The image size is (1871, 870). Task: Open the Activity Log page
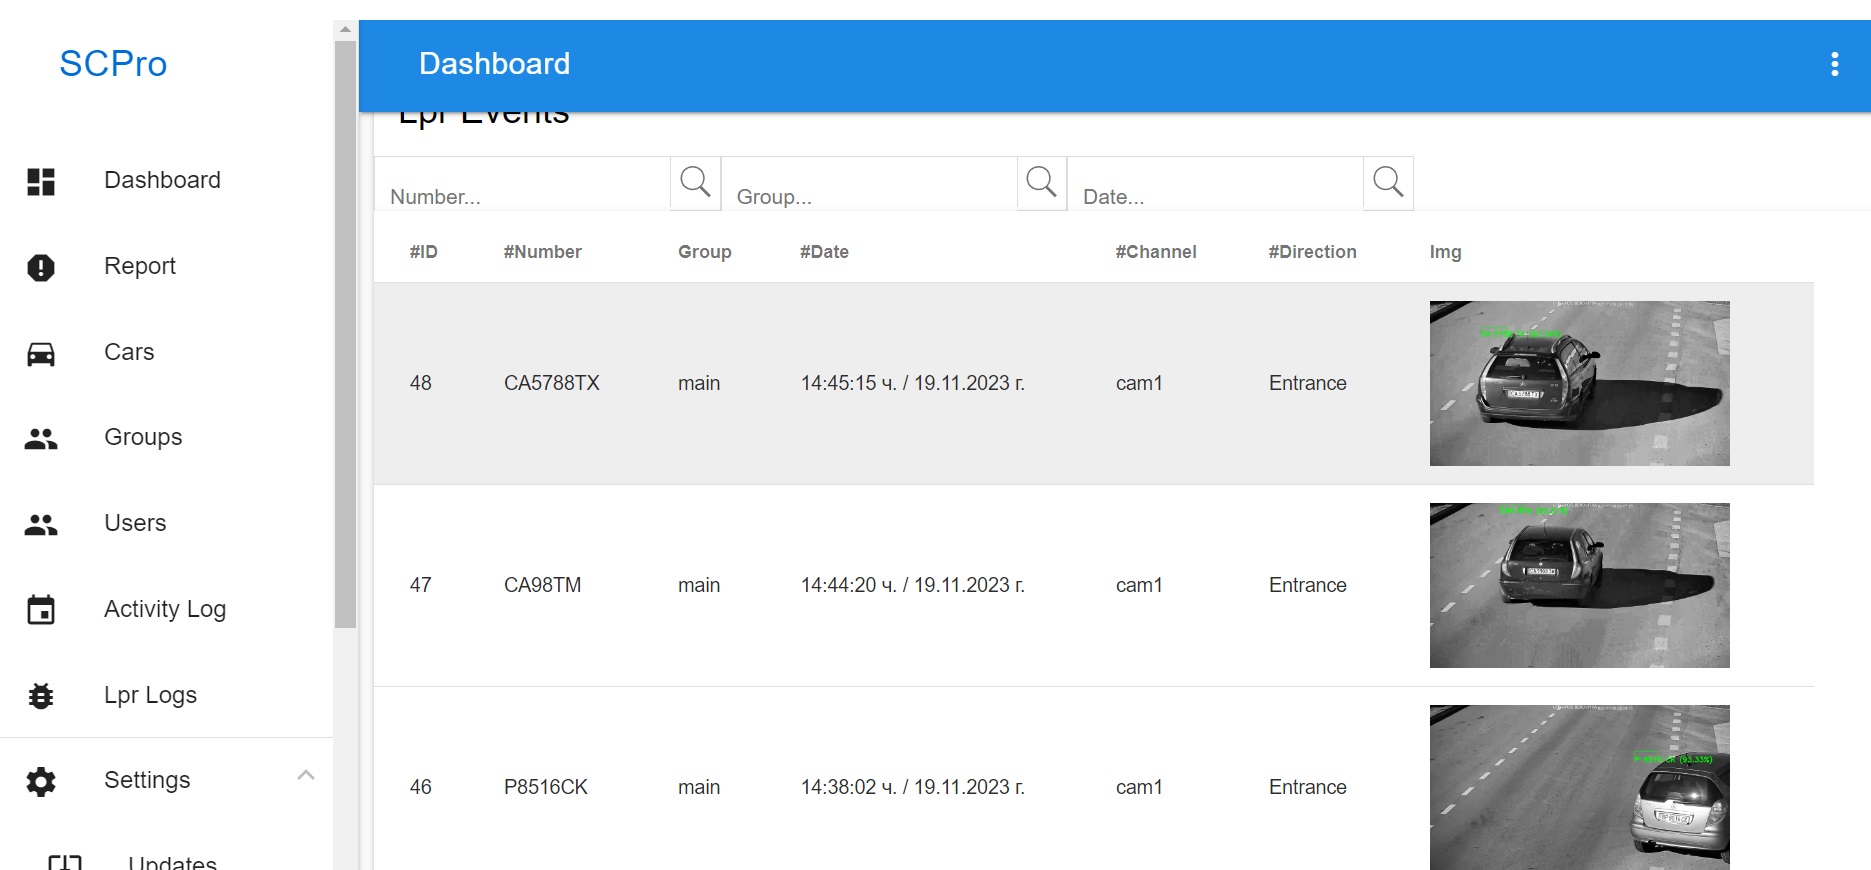(166, 609)
